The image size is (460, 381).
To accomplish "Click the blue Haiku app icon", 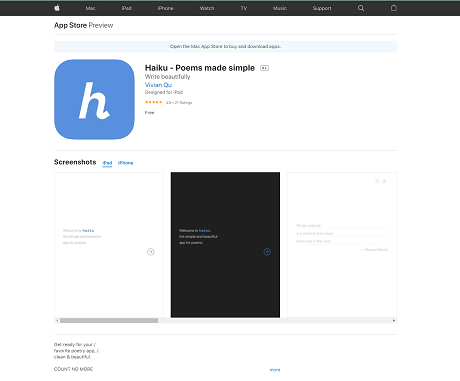I will point(94,99).
